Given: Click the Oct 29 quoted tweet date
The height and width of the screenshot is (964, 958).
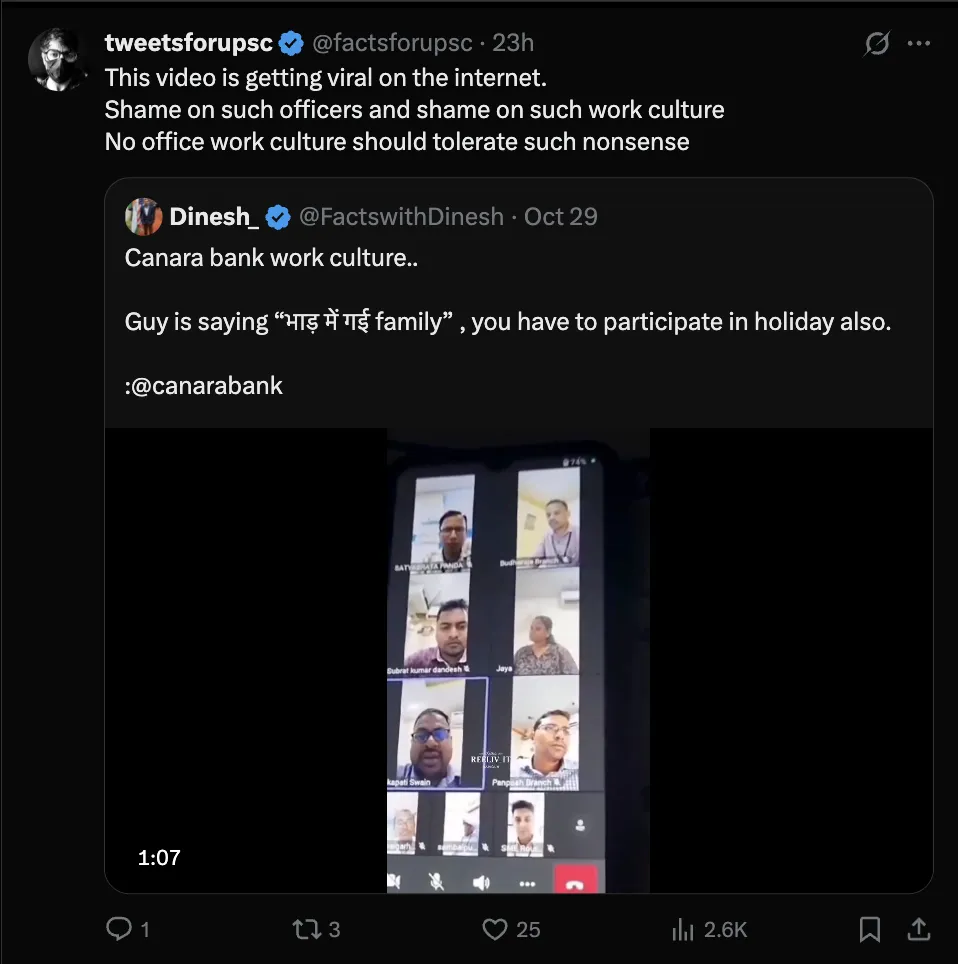Looking at the screenshot, I should point(561,216).
